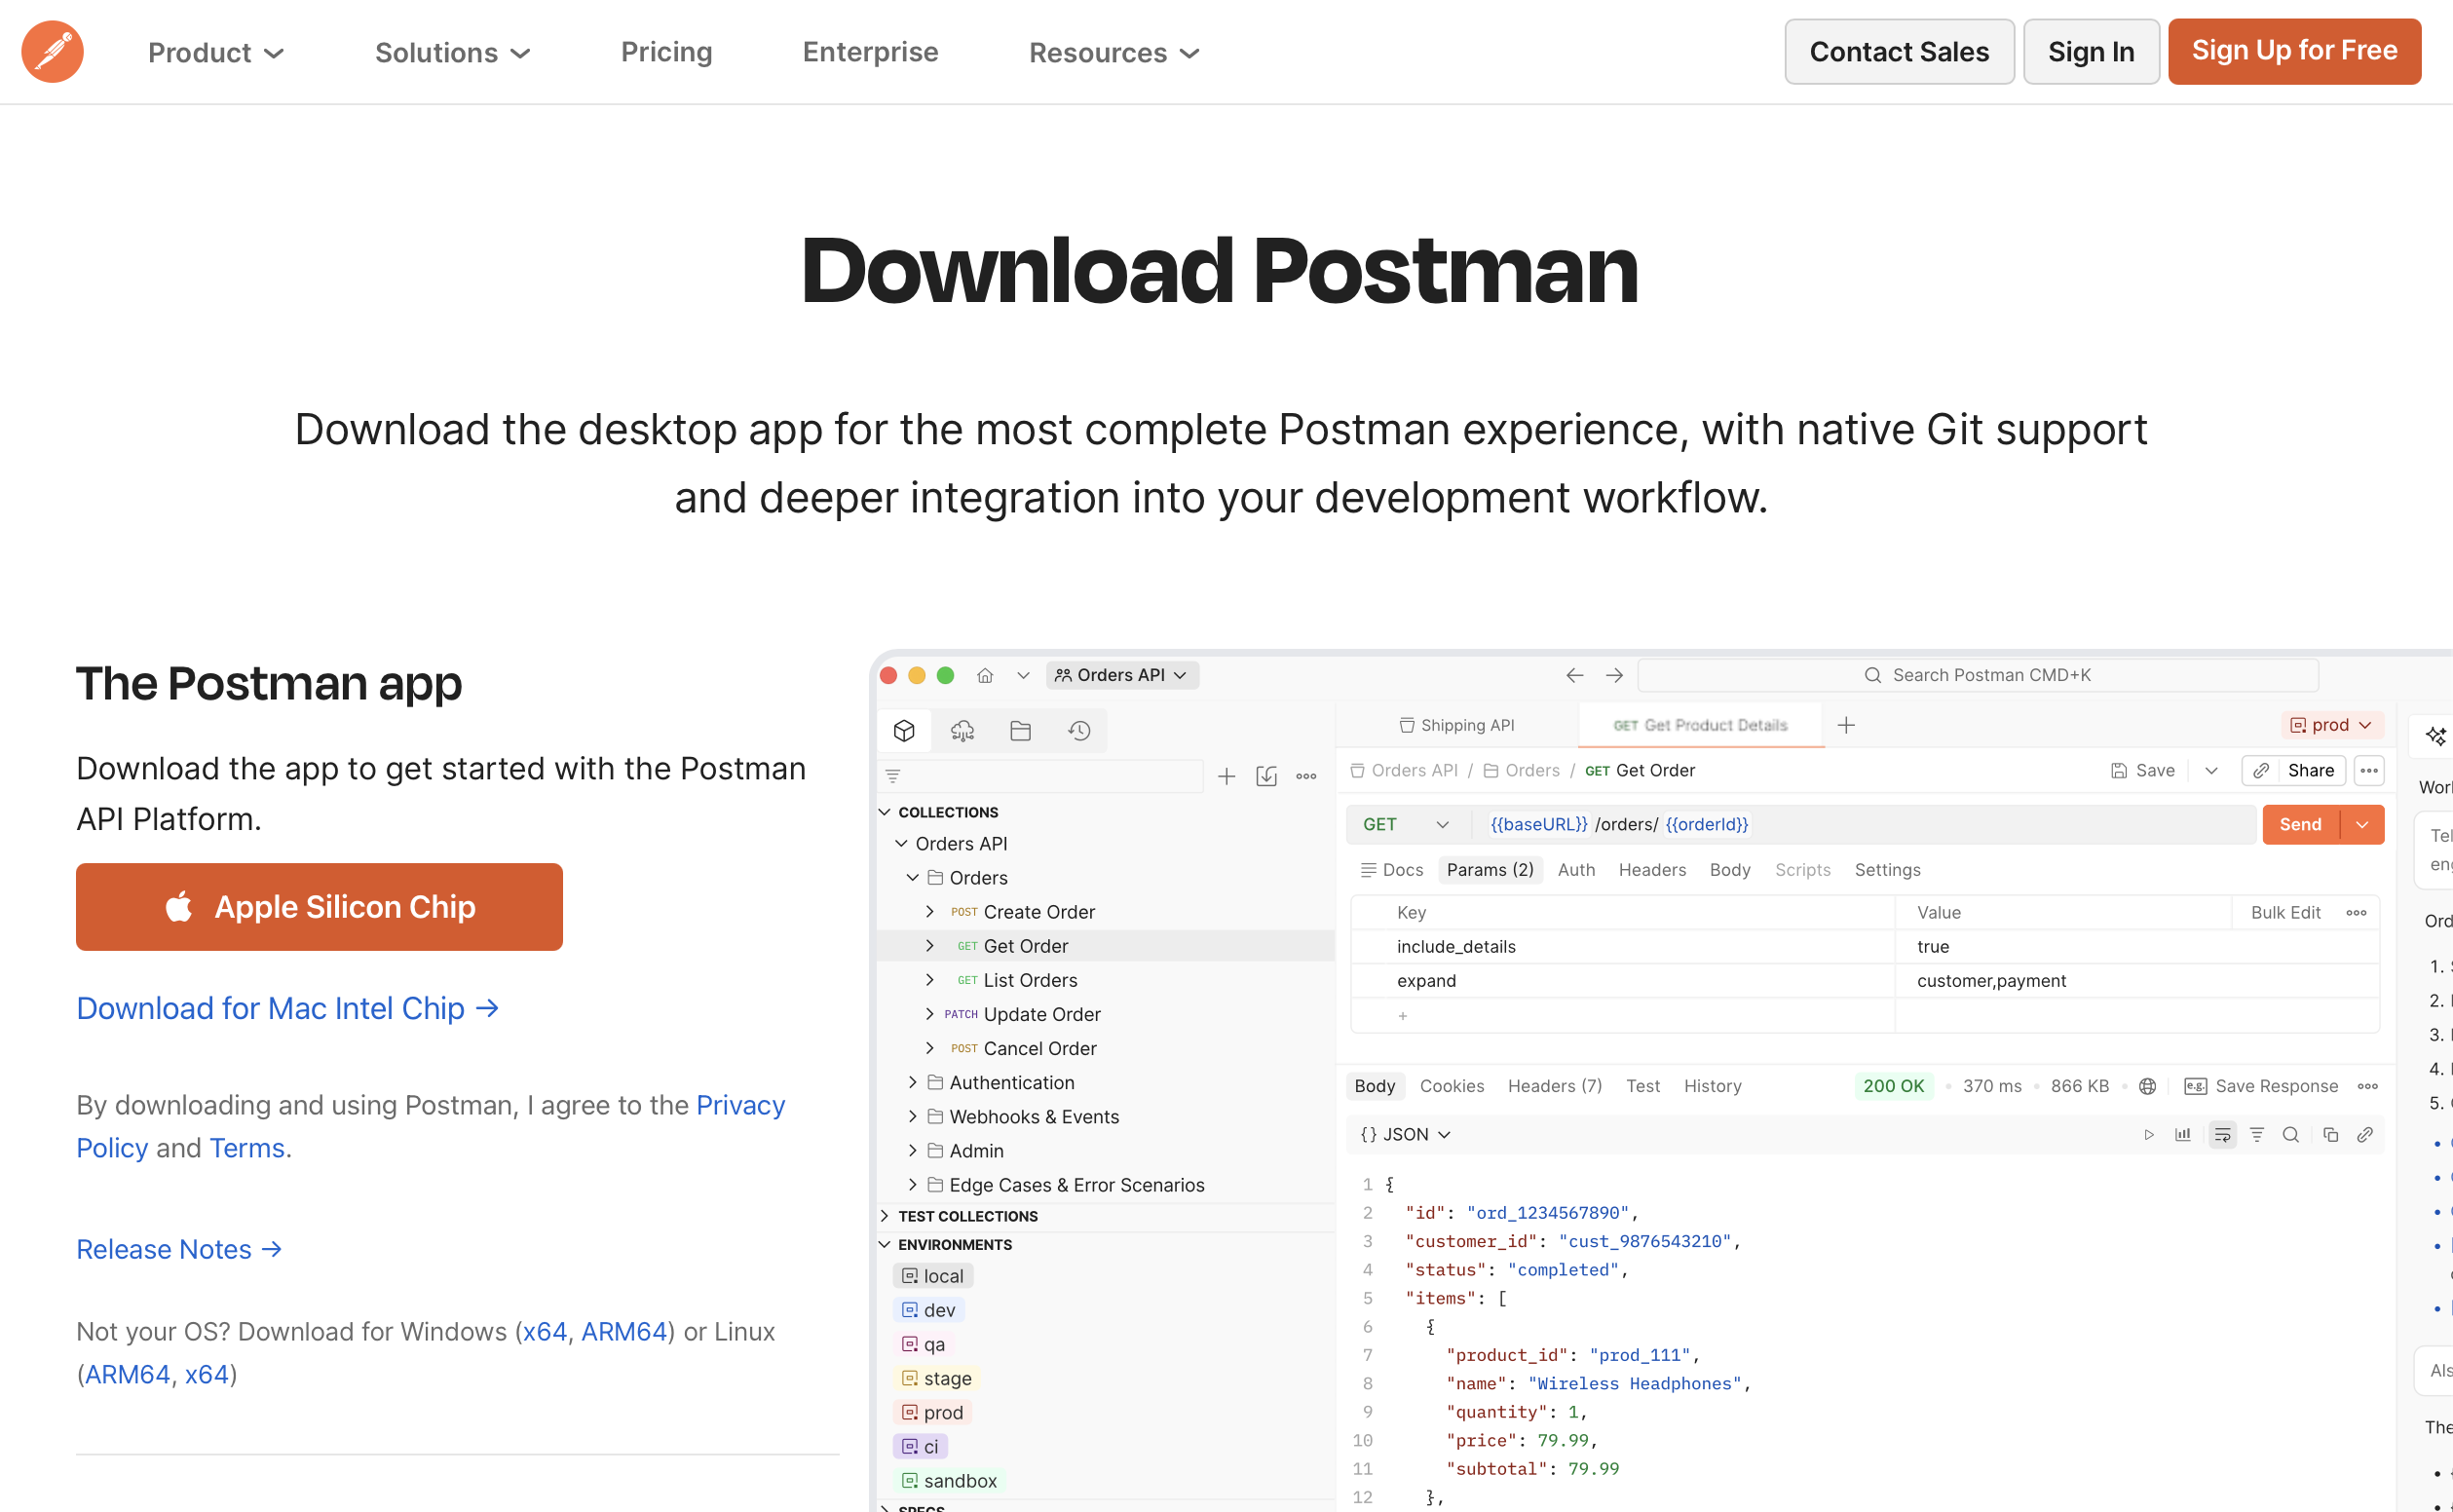Open the Test tab in response

tap(1643, 1086)
